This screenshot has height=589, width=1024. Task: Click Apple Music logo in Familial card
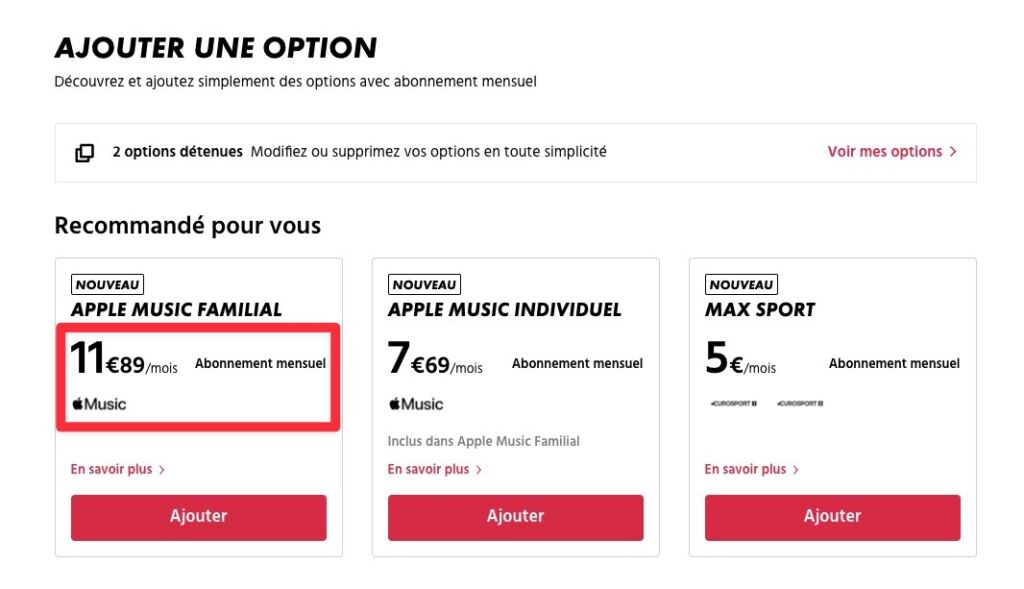99,404
